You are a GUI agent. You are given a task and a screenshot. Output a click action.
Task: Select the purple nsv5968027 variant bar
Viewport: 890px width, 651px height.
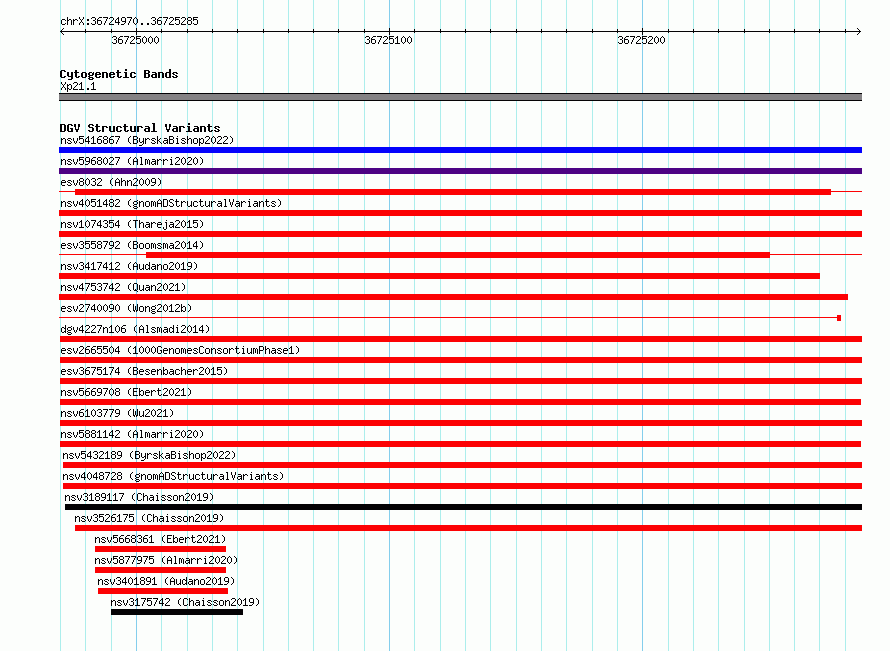click(x=460, y=171)
